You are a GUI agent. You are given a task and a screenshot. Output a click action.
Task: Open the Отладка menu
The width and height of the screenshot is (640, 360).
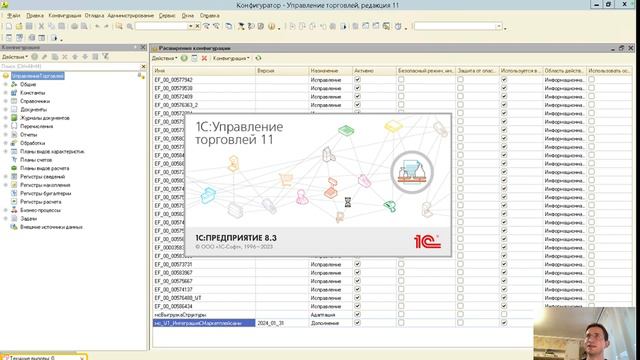click(x=94, y=16)
